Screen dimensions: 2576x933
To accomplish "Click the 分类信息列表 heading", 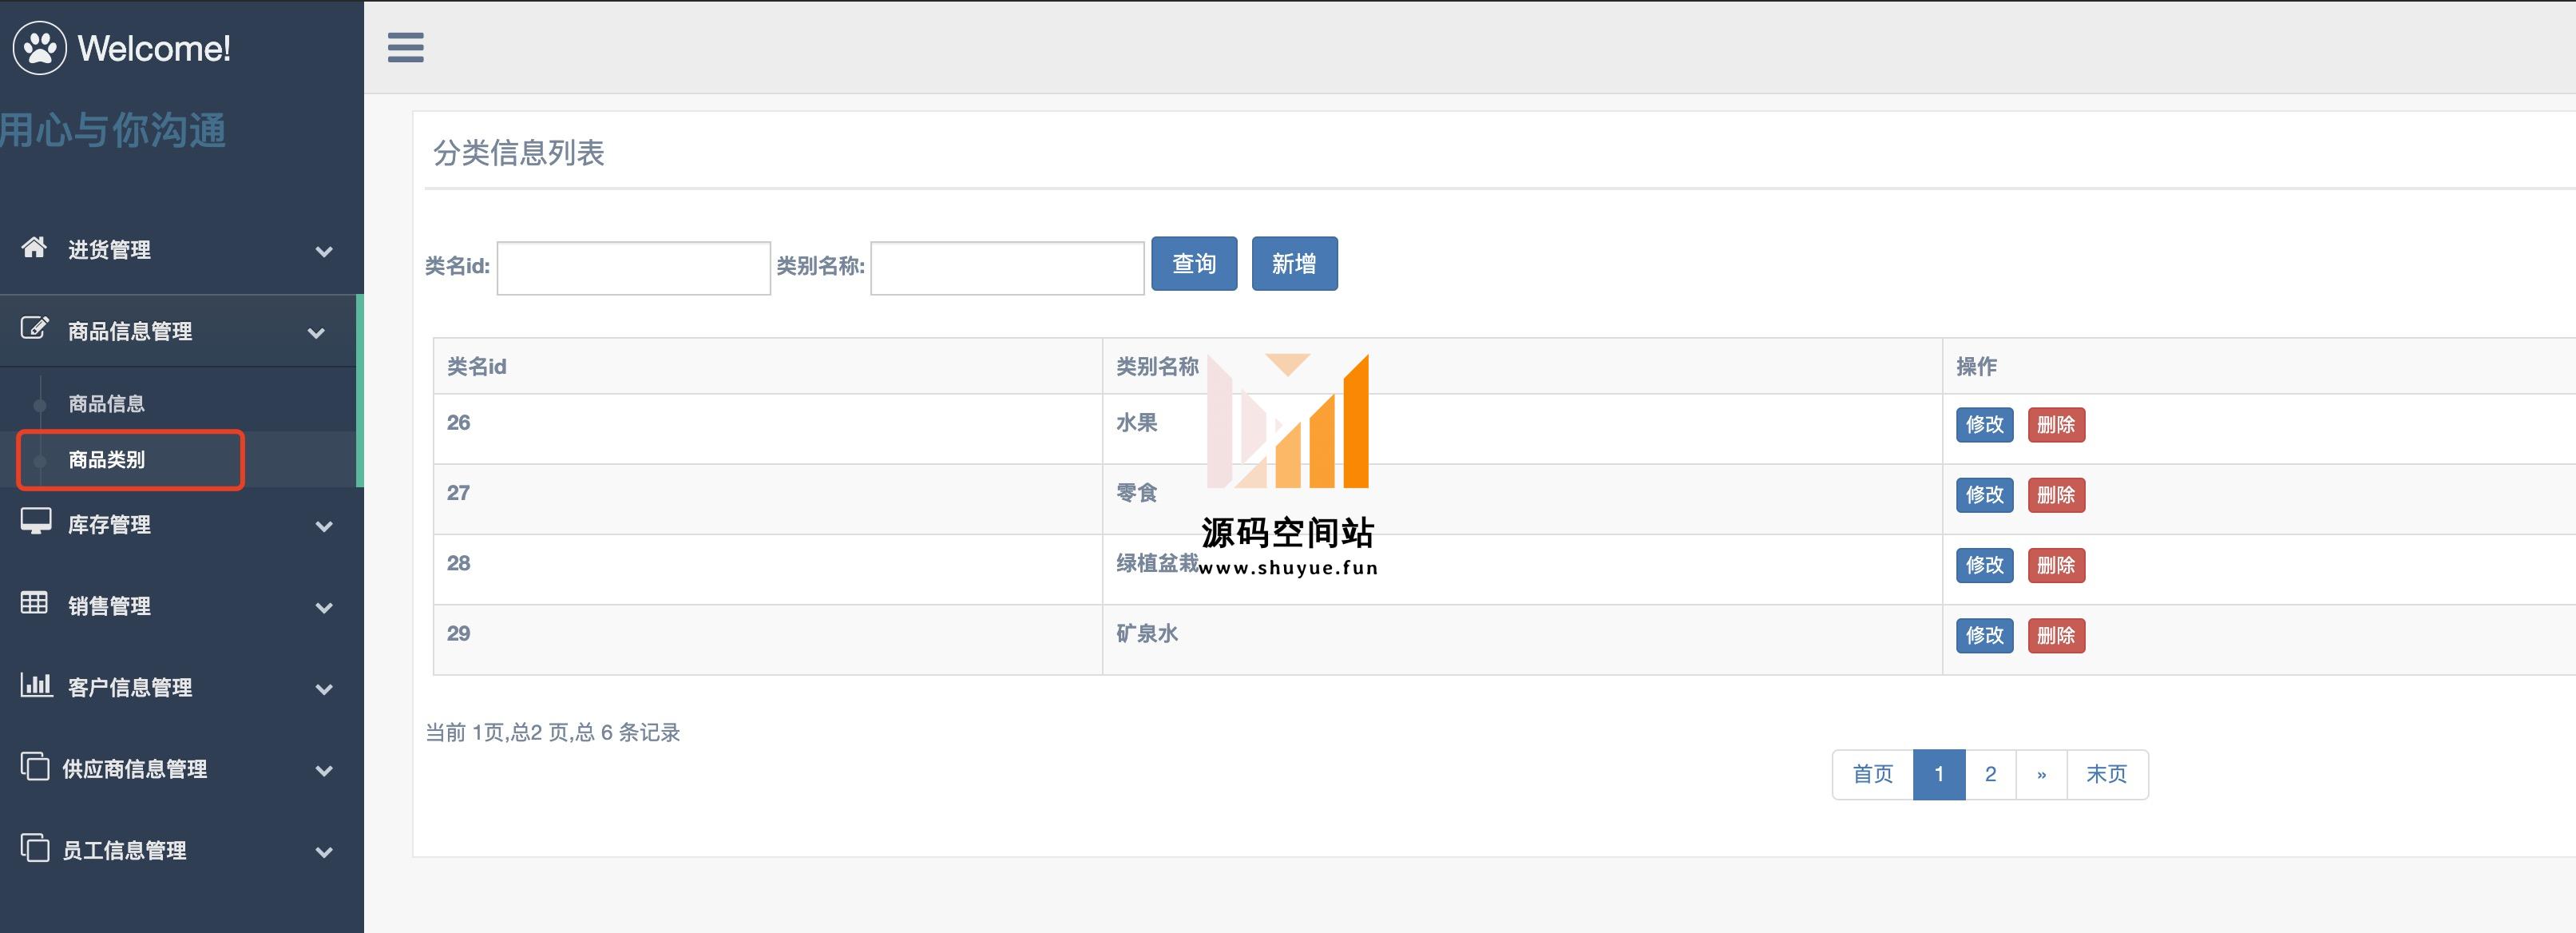I will pyautogui.click(x=518, y=153).
